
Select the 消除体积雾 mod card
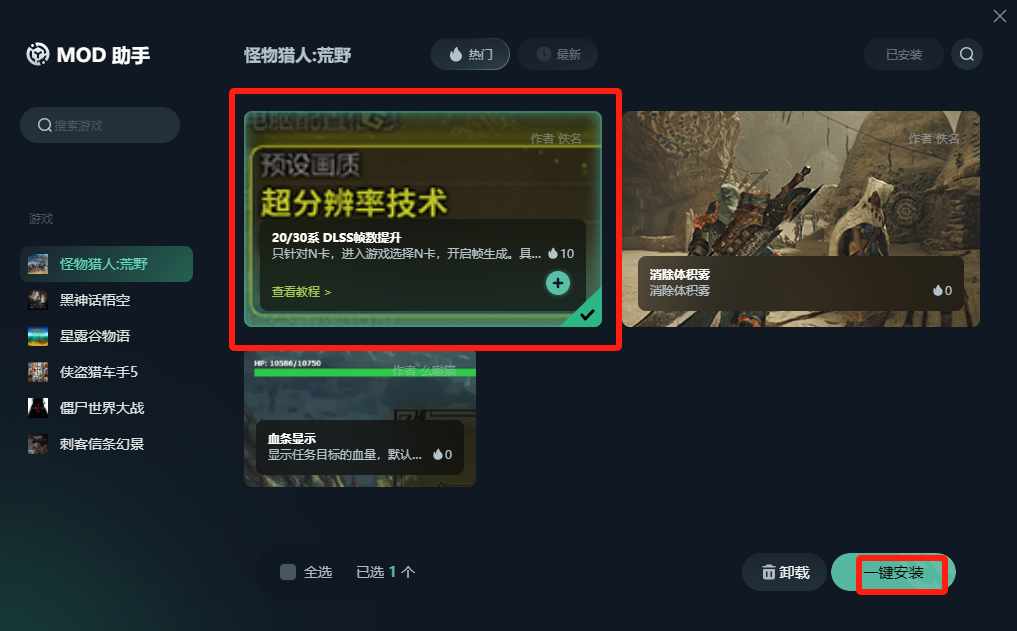801,219
